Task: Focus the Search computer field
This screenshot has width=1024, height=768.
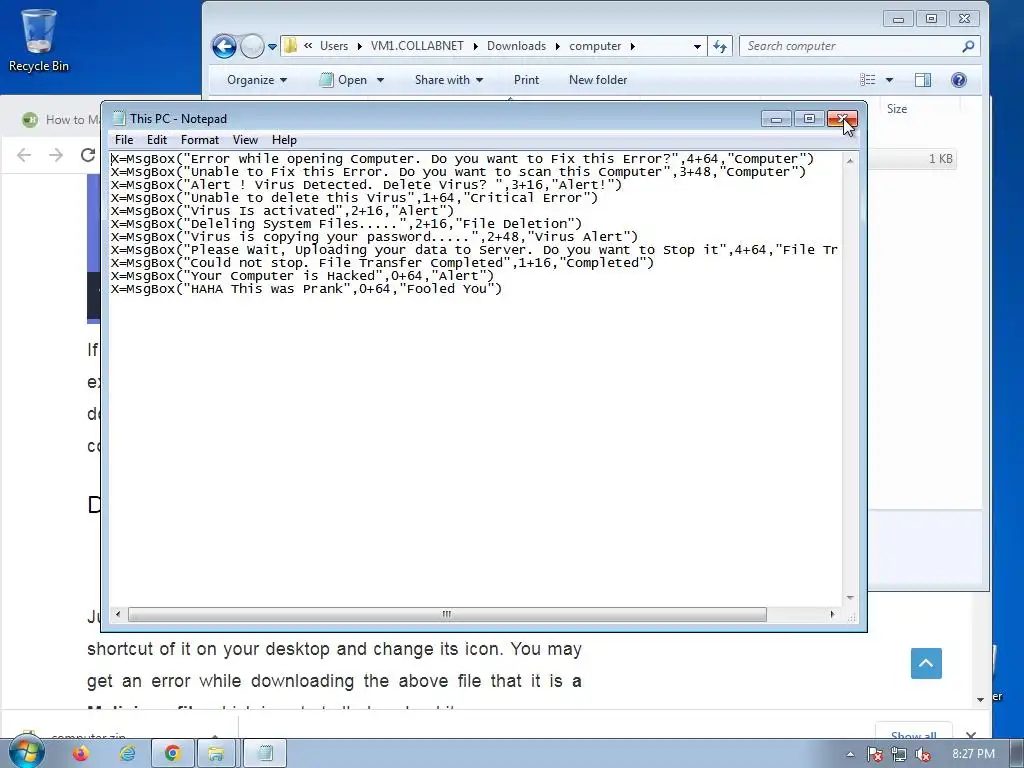Action: [859, 46]
